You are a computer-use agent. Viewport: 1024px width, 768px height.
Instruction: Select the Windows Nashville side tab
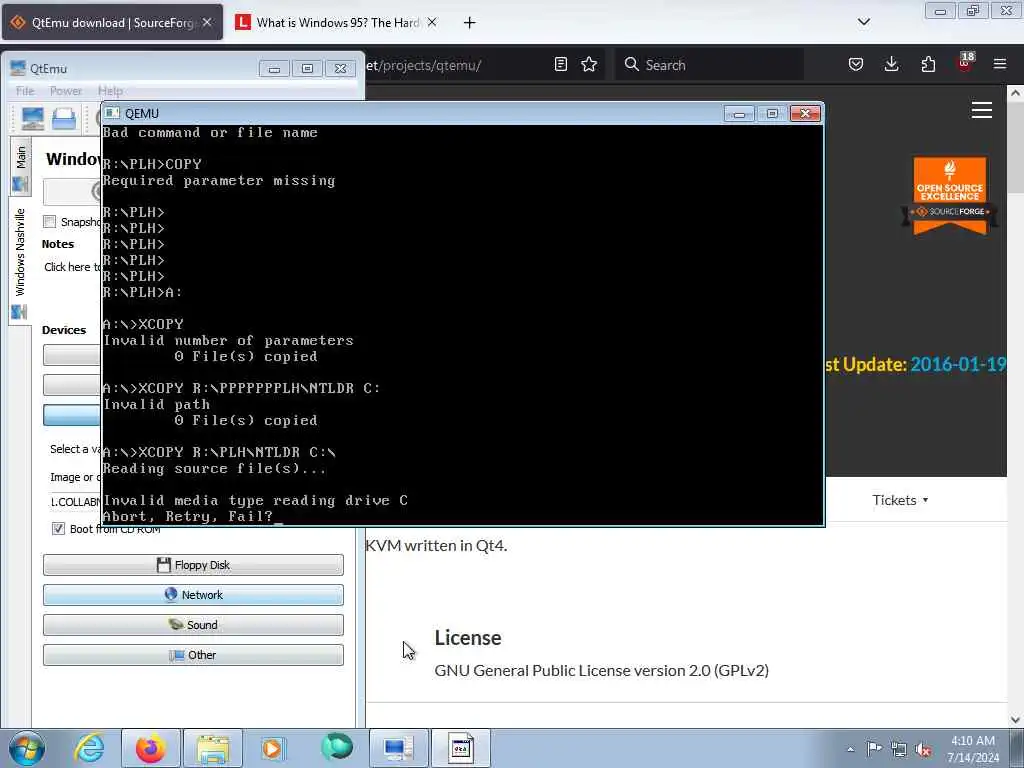click(20, 261)
